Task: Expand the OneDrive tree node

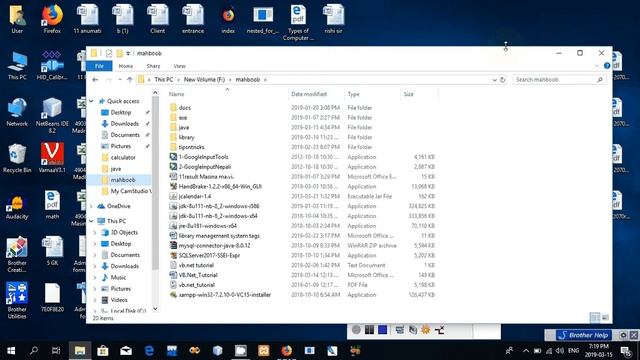Action: click(x=91, y=207)
